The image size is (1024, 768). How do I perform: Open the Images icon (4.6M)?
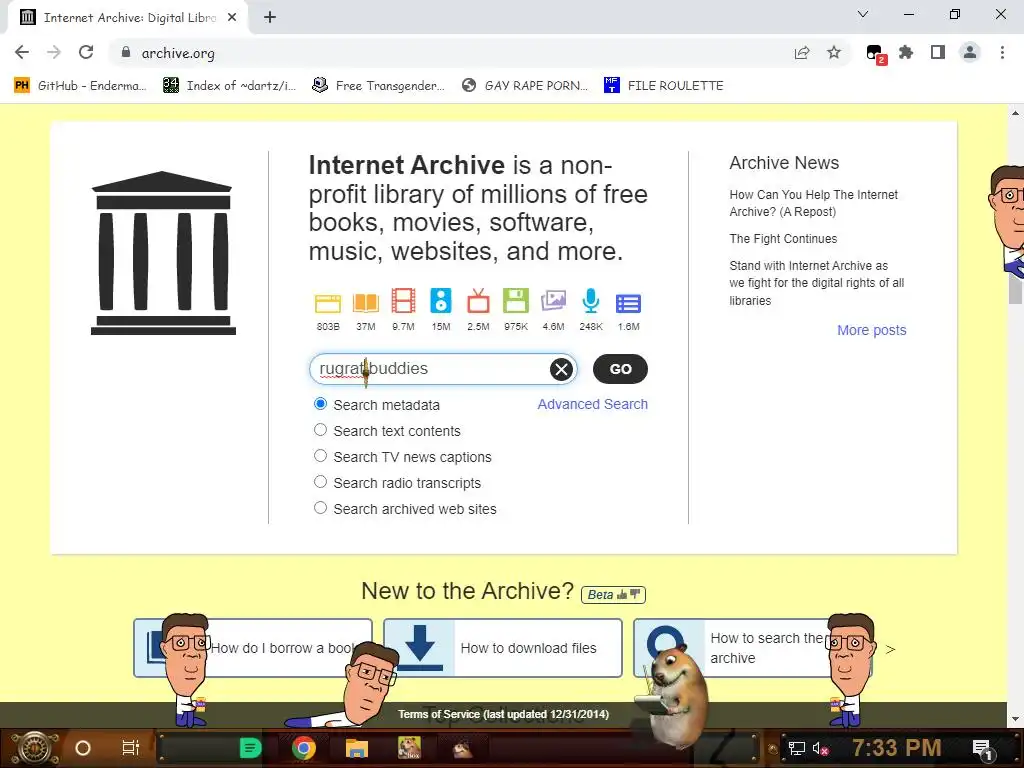(x=553, y=301)
